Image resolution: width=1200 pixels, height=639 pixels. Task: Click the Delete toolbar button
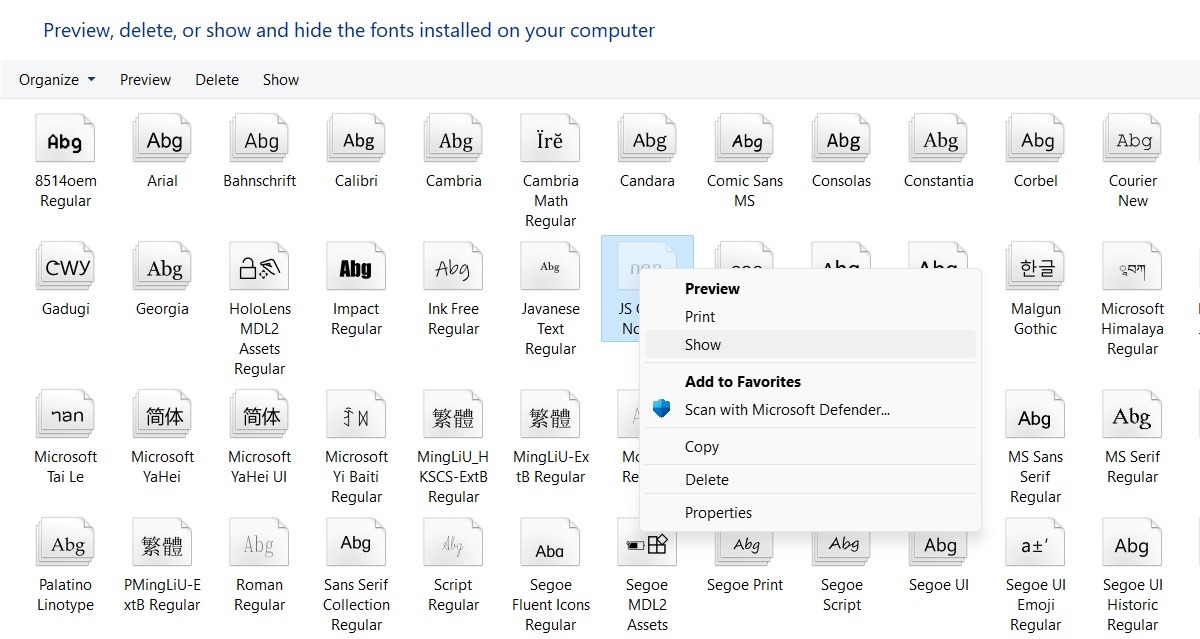(x=217, y=79)
